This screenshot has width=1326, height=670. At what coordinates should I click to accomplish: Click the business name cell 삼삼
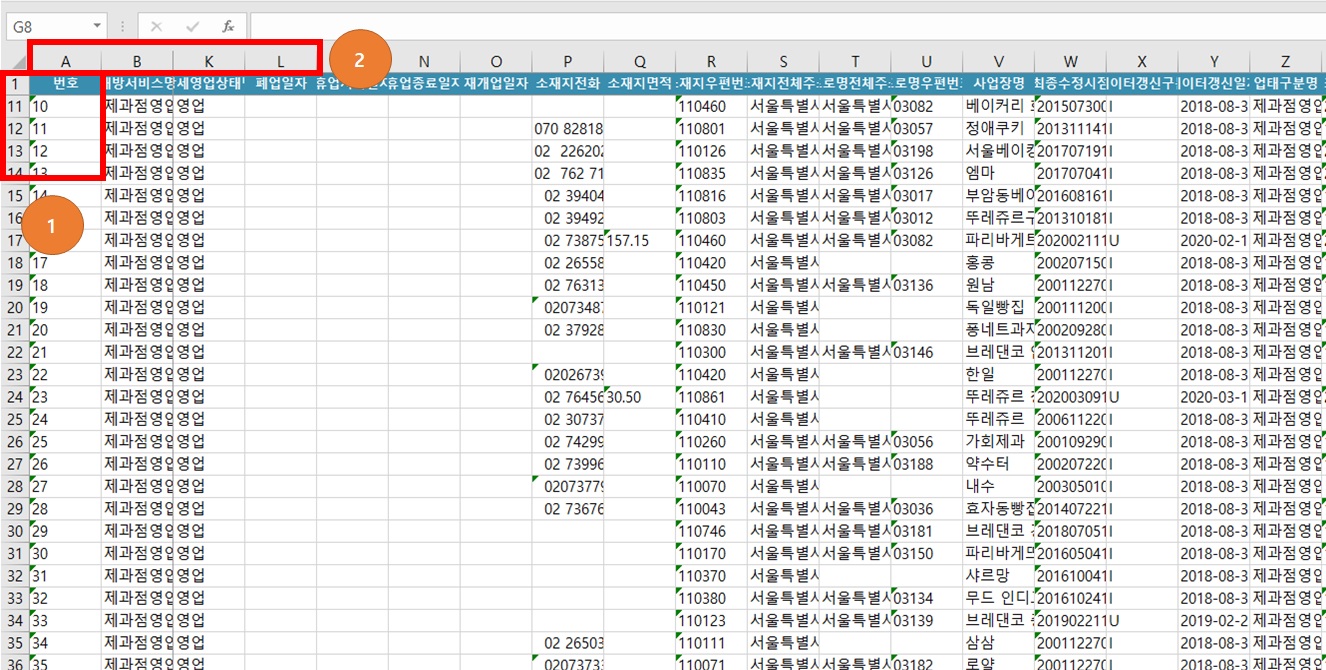click(999, 642)
